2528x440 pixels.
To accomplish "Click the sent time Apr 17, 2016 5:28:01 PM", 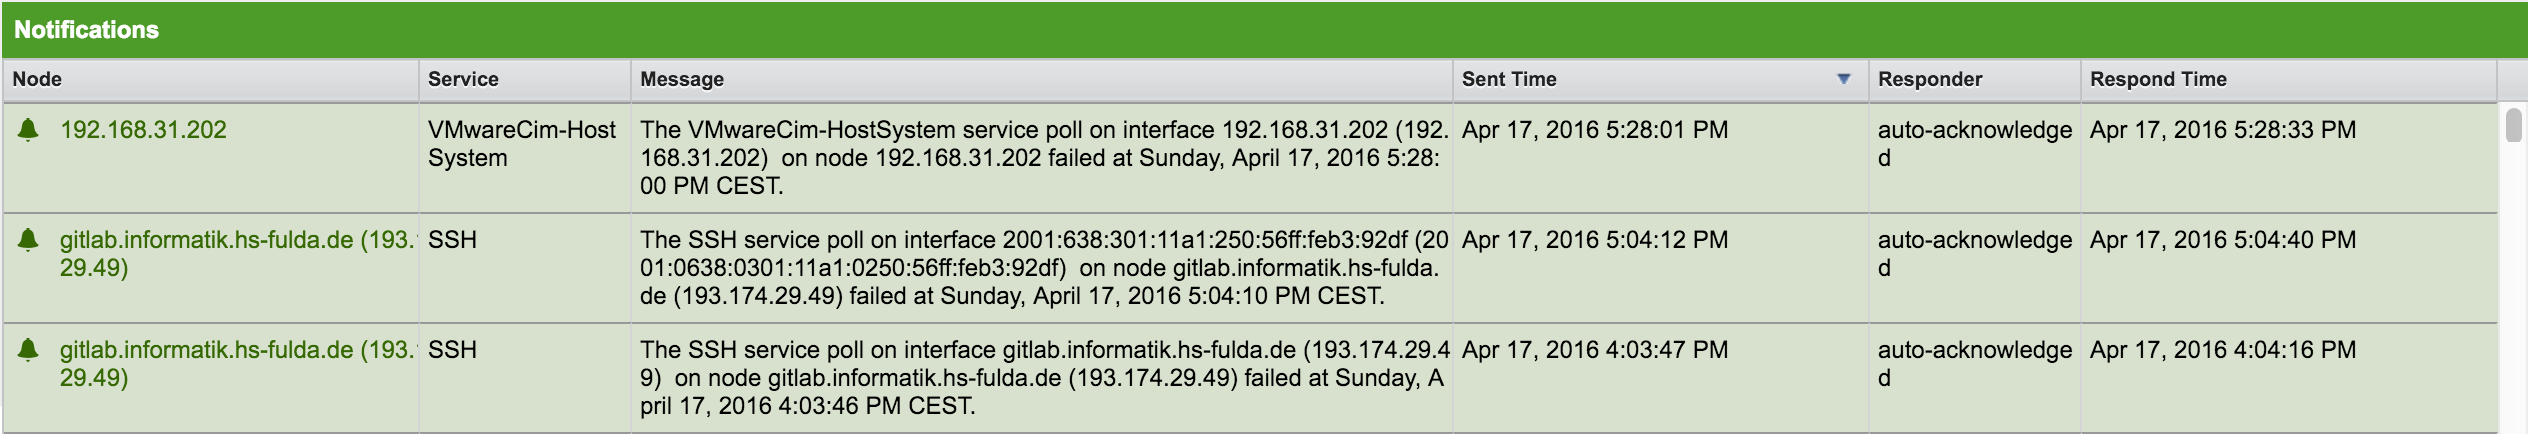I will coord(1594,130).
